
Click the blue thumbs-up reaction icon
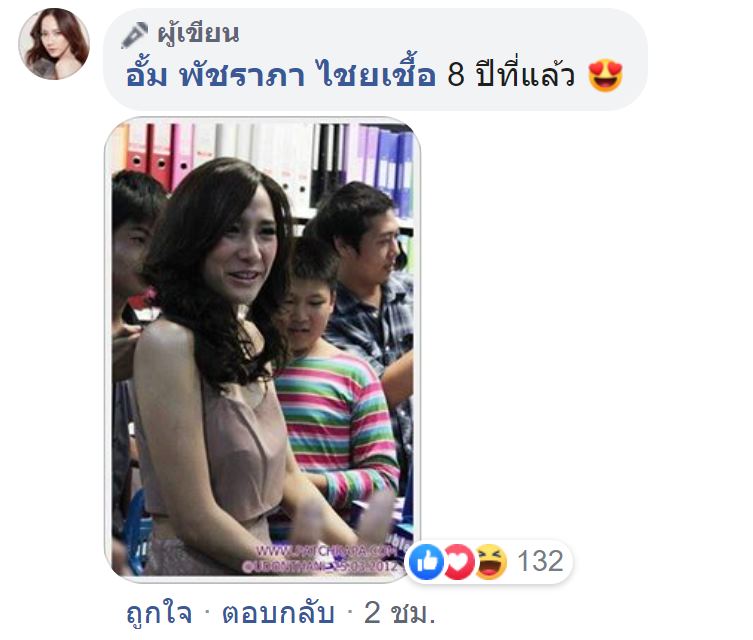(426, 561)
